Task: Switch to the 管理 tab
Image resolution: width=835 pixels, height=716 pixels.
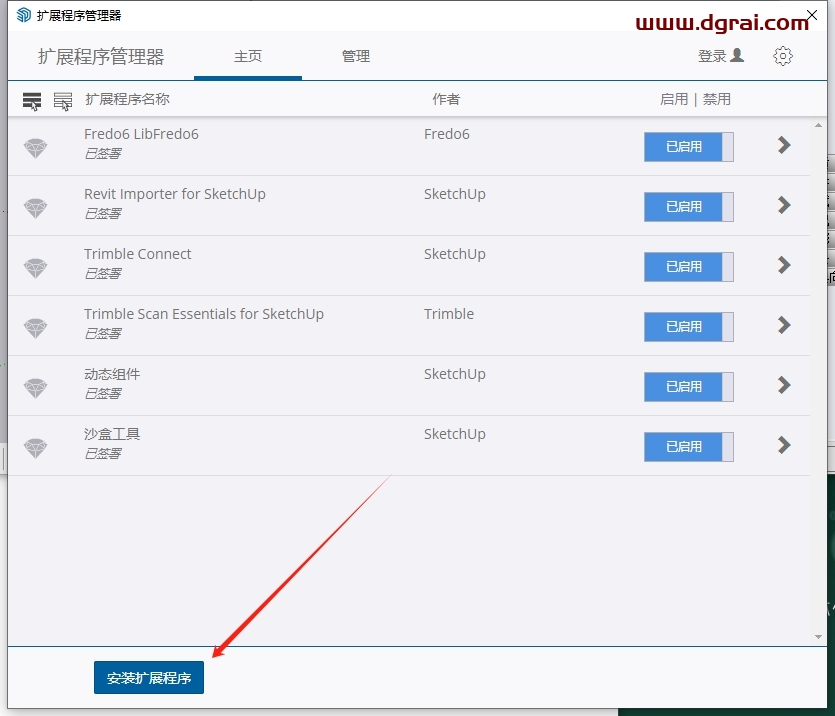Action: (x=356, y=56)
